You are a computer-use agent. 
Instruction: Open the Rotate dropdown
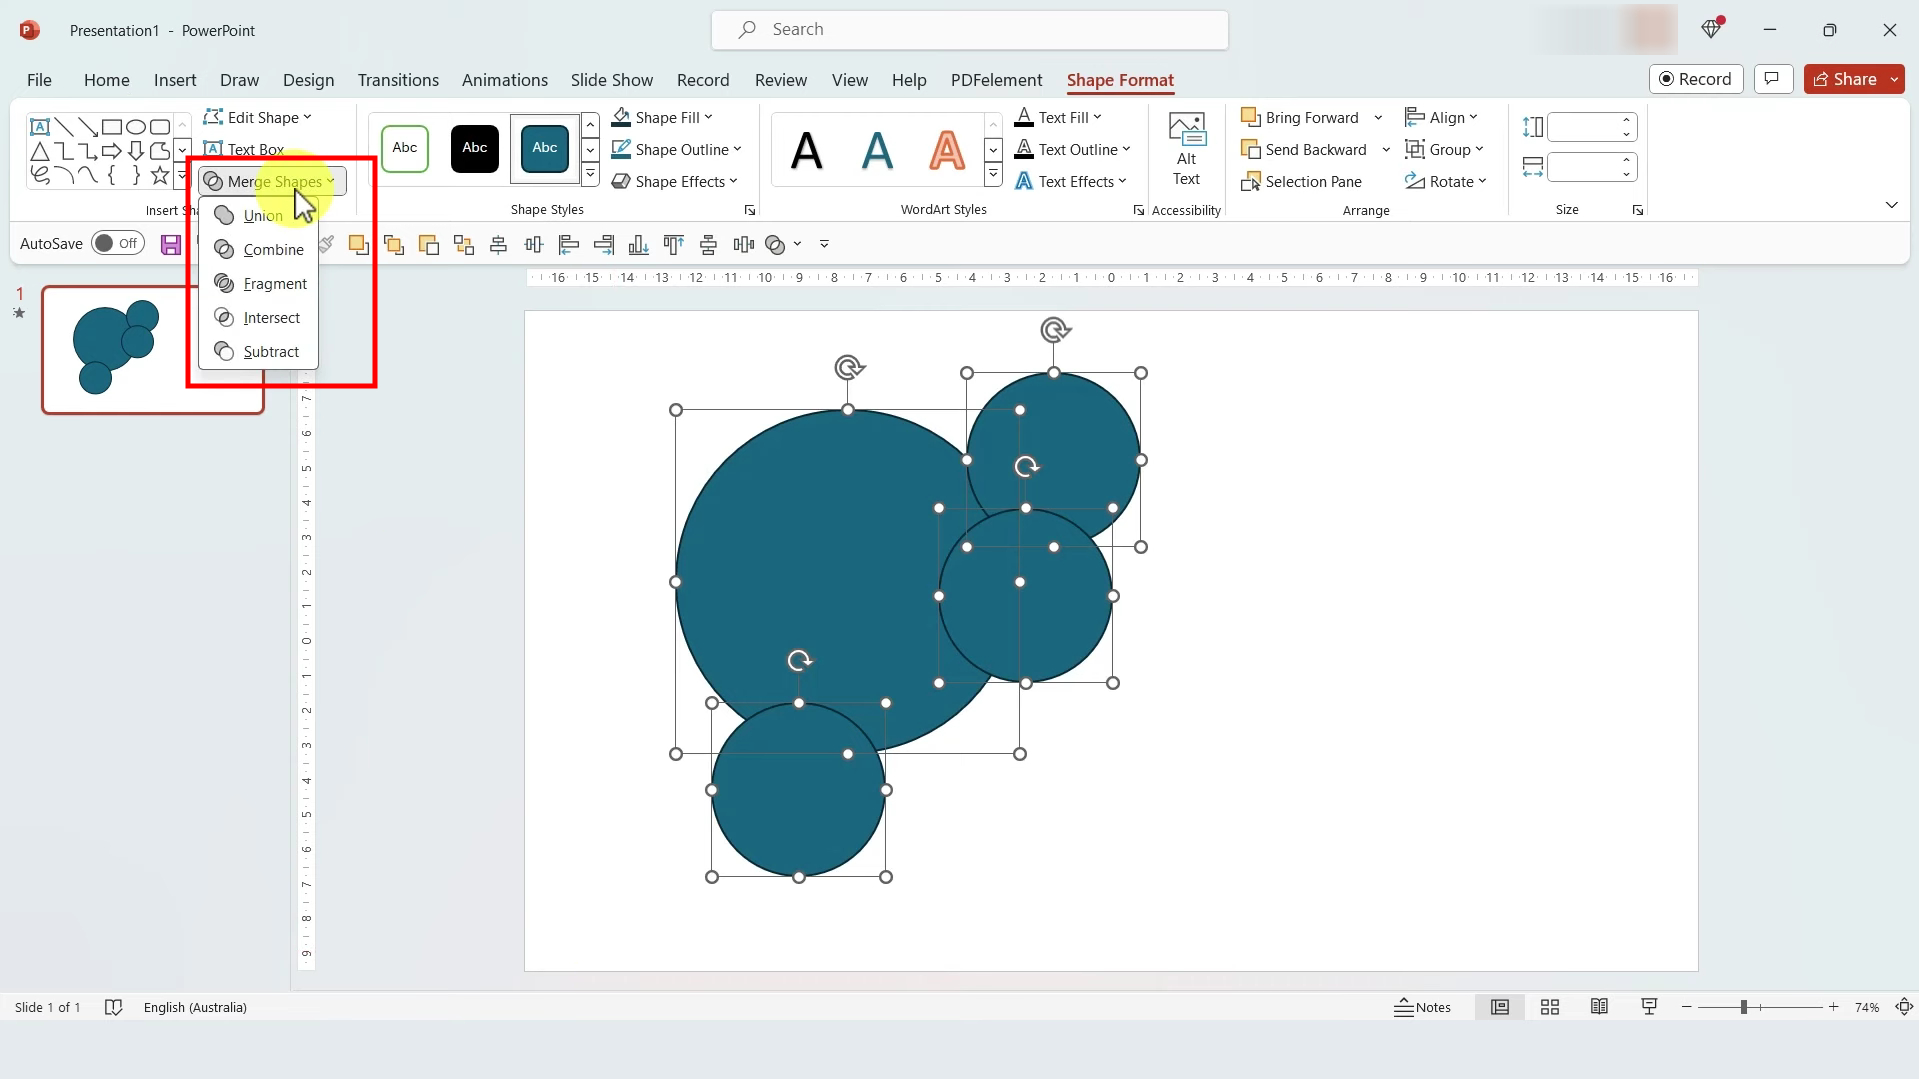[1446, 181]
